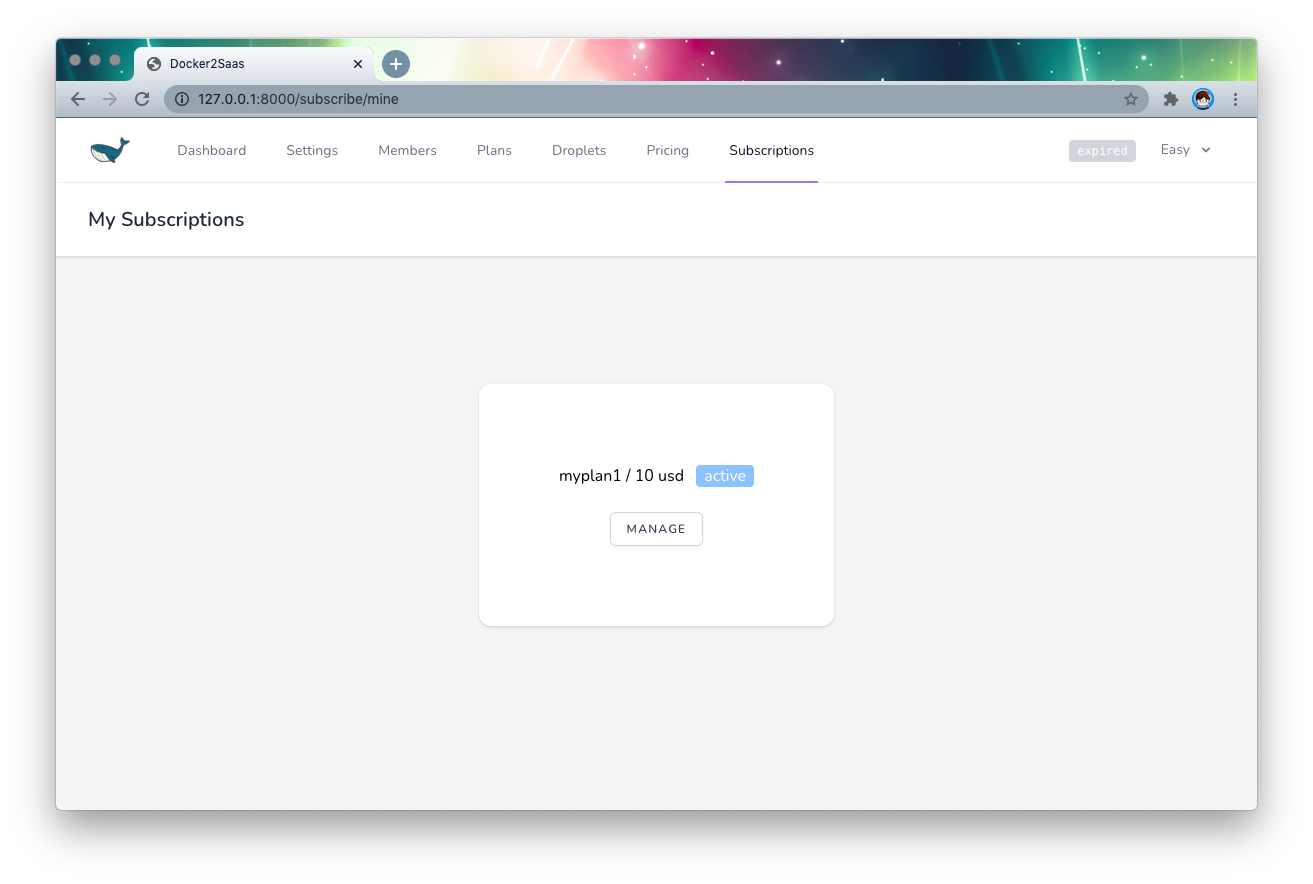
Task: Click the browser forward arrow
Action: click(x=110, y=99)
